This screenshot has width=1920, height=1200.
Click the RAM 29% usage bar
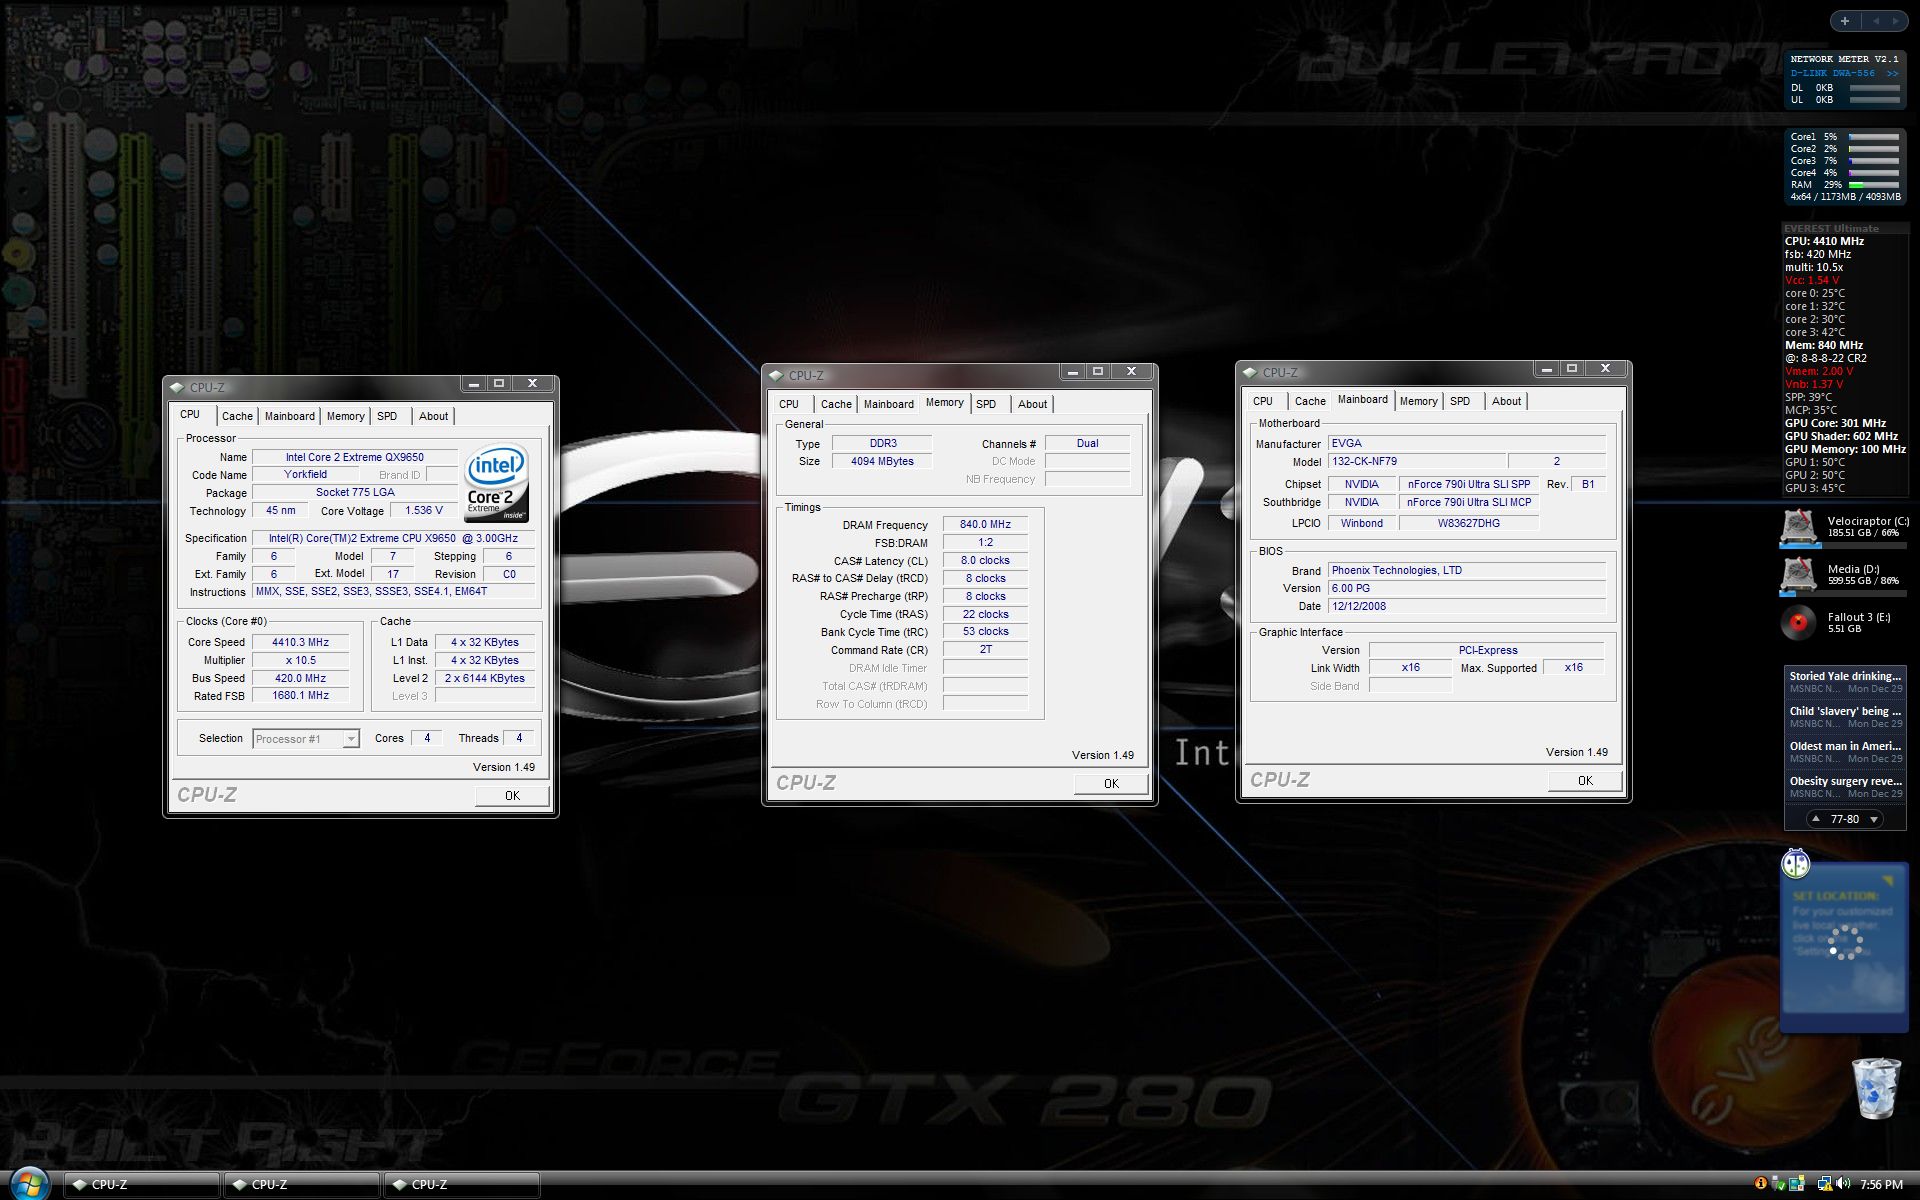1873,185
